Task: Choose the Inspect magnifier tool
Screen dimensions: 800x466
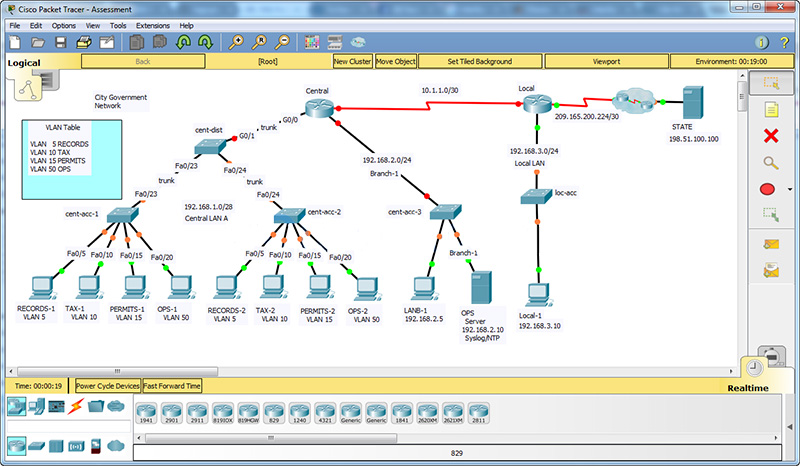Action: pos(771,163)
